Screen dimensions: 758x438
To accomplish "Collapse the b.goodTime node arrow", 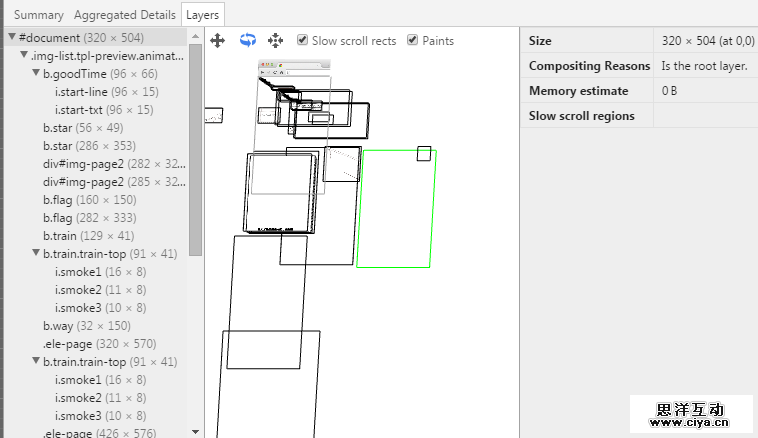I will pos(36,74).
